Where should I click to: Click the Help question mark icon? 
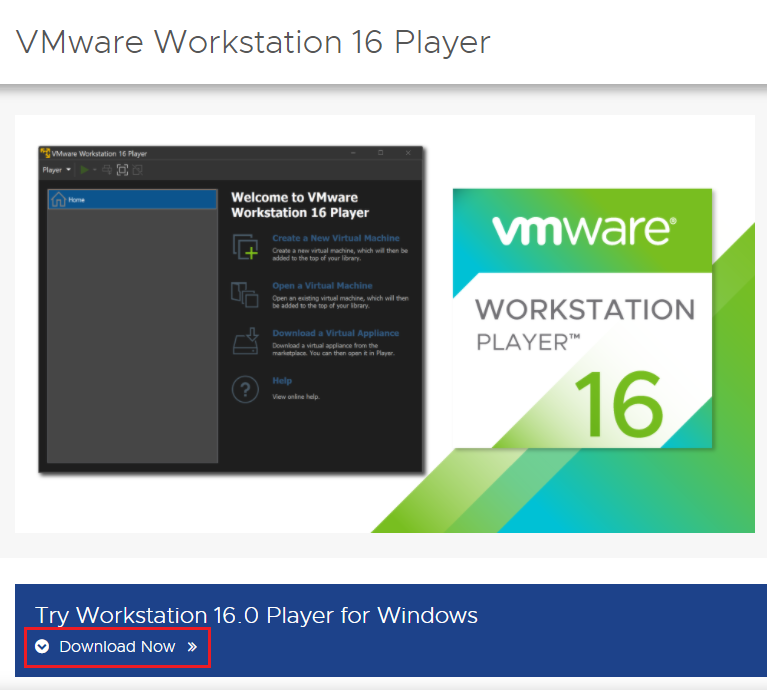pos(245,389)
